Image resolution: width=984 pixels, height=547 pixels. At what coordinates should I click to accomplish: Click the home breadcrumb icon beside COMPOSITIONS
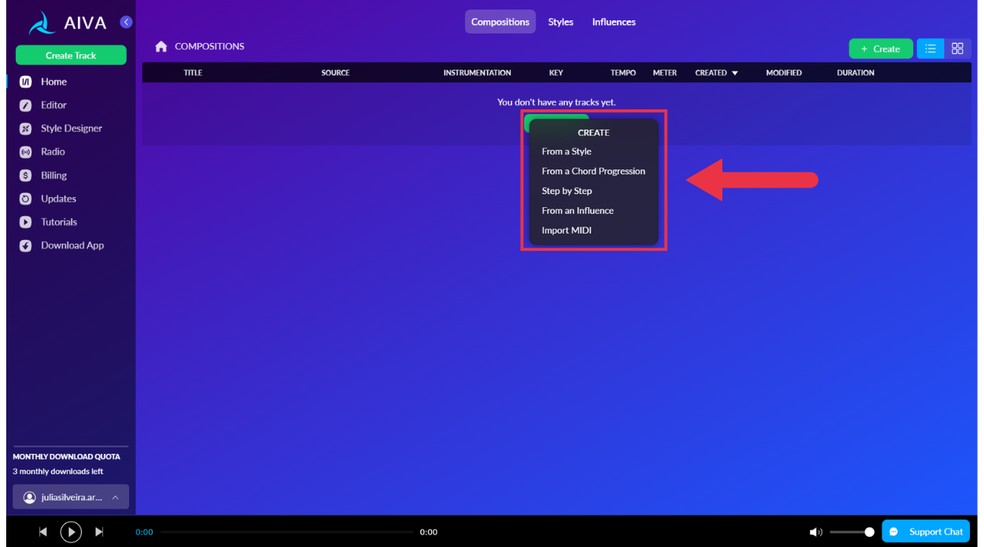[161, 46]
